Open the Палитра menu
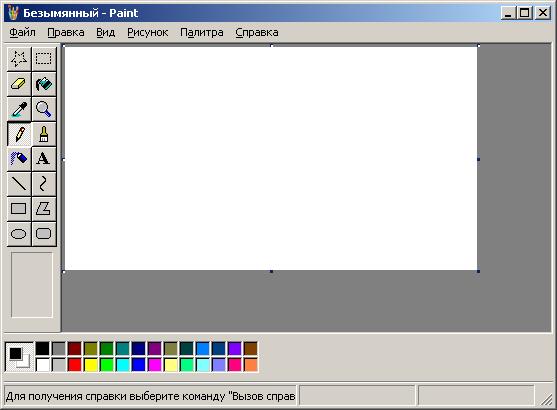Viewport: 557px width, 410px height. tap(202, 32)
